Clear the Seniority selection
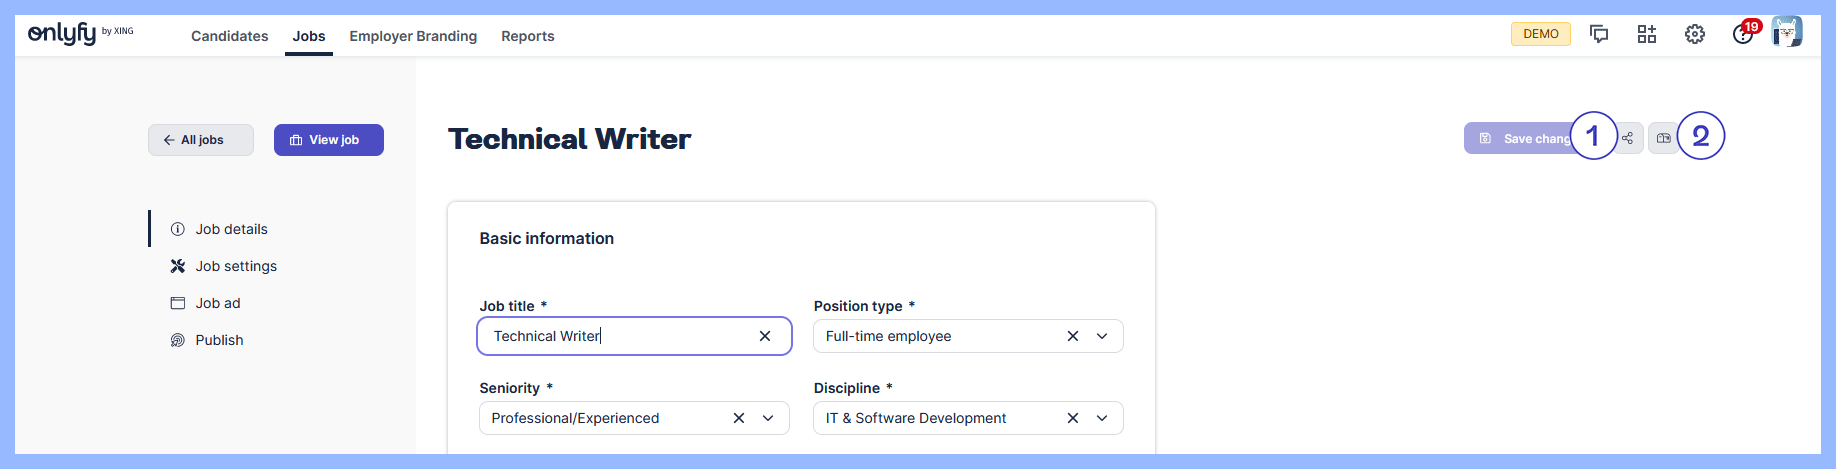Screen dimensions: 1836x469 pos(739,418)
